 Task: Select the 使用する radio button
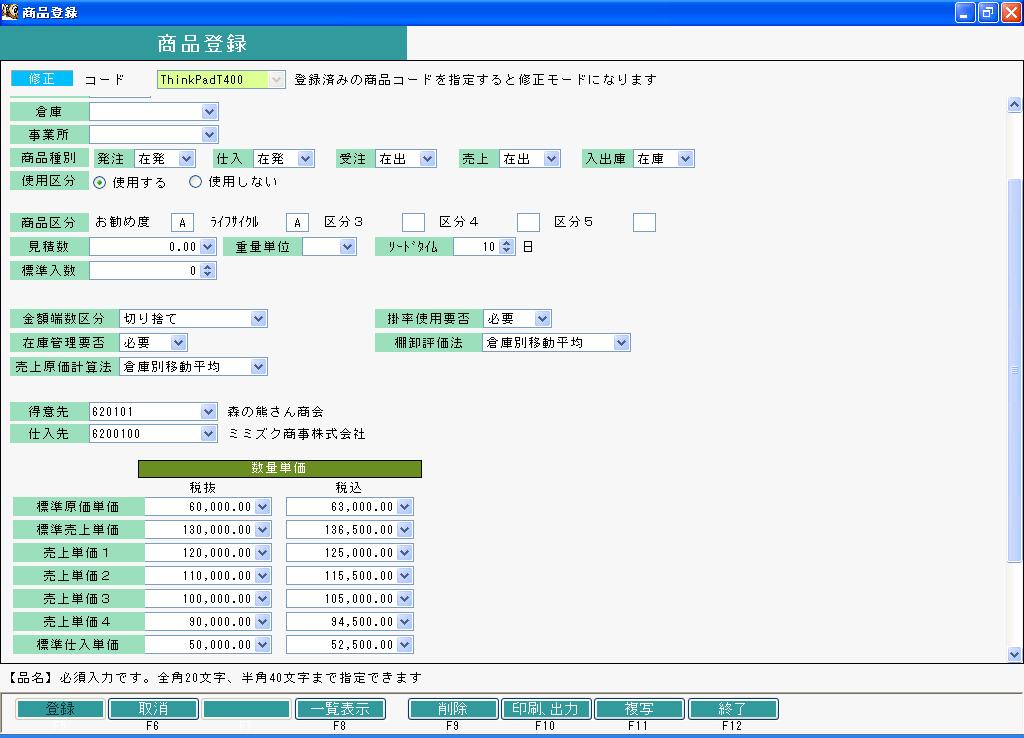99,182
